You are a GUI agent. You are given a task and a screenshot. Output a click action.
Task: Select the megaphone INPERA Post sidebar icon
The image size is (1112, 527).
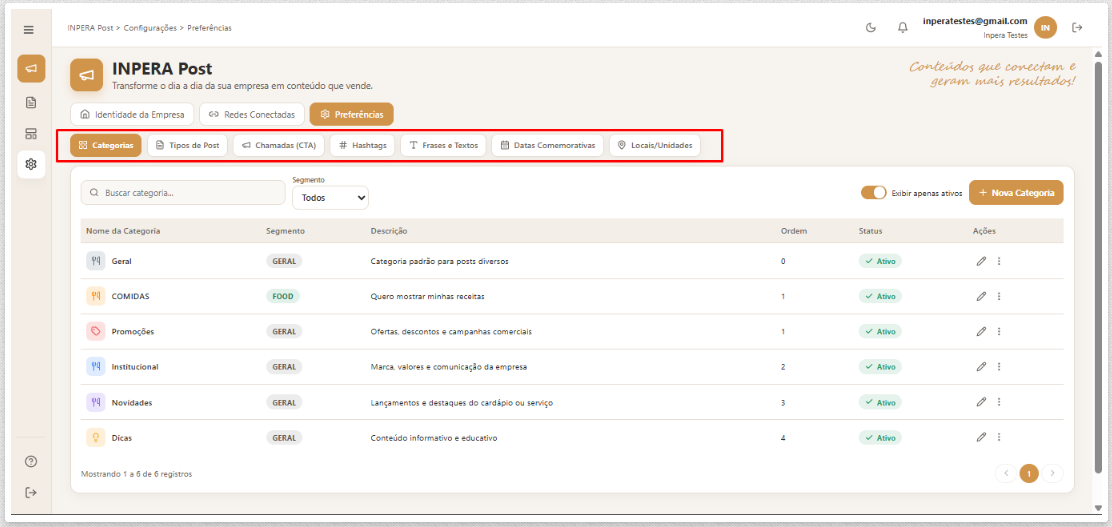click(31, 69)
